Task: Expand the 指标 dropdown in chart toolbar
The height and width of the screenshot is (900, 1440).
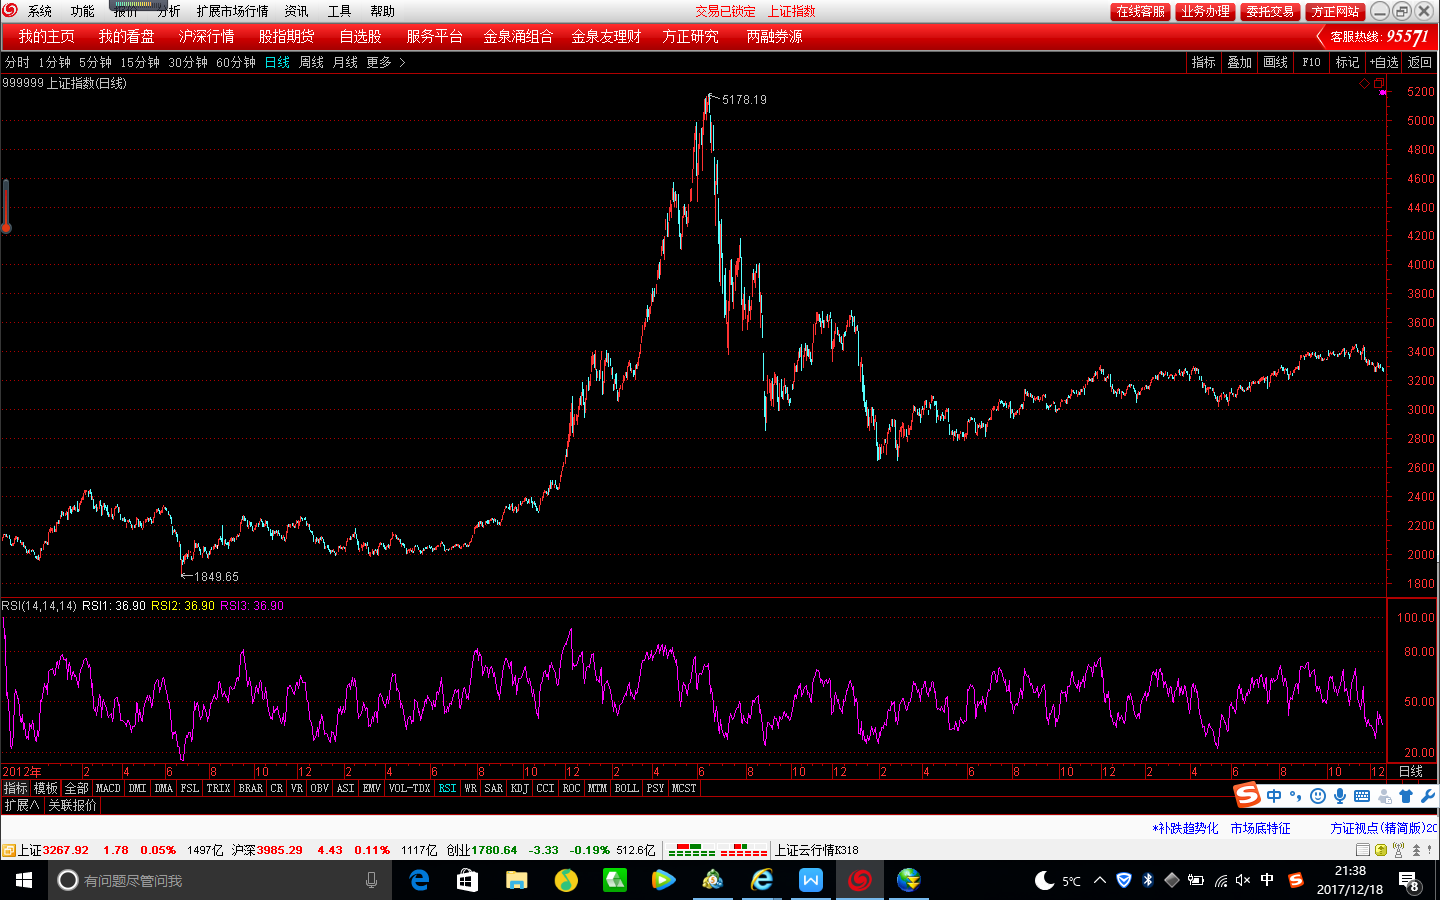Action: click(1204, 62)
